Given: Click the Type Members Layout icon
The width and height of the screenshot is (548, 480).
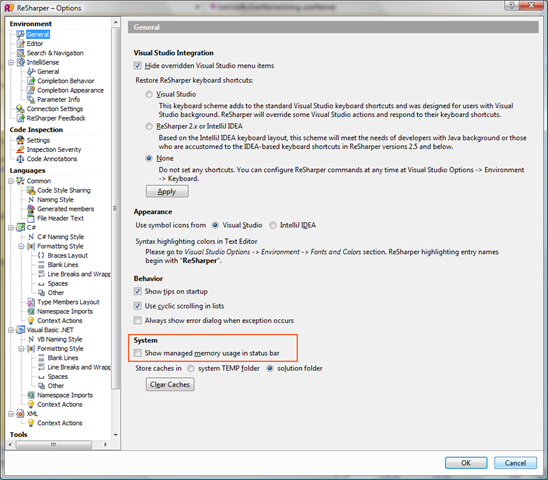Looking at the screenshot, I should (31, 302).
